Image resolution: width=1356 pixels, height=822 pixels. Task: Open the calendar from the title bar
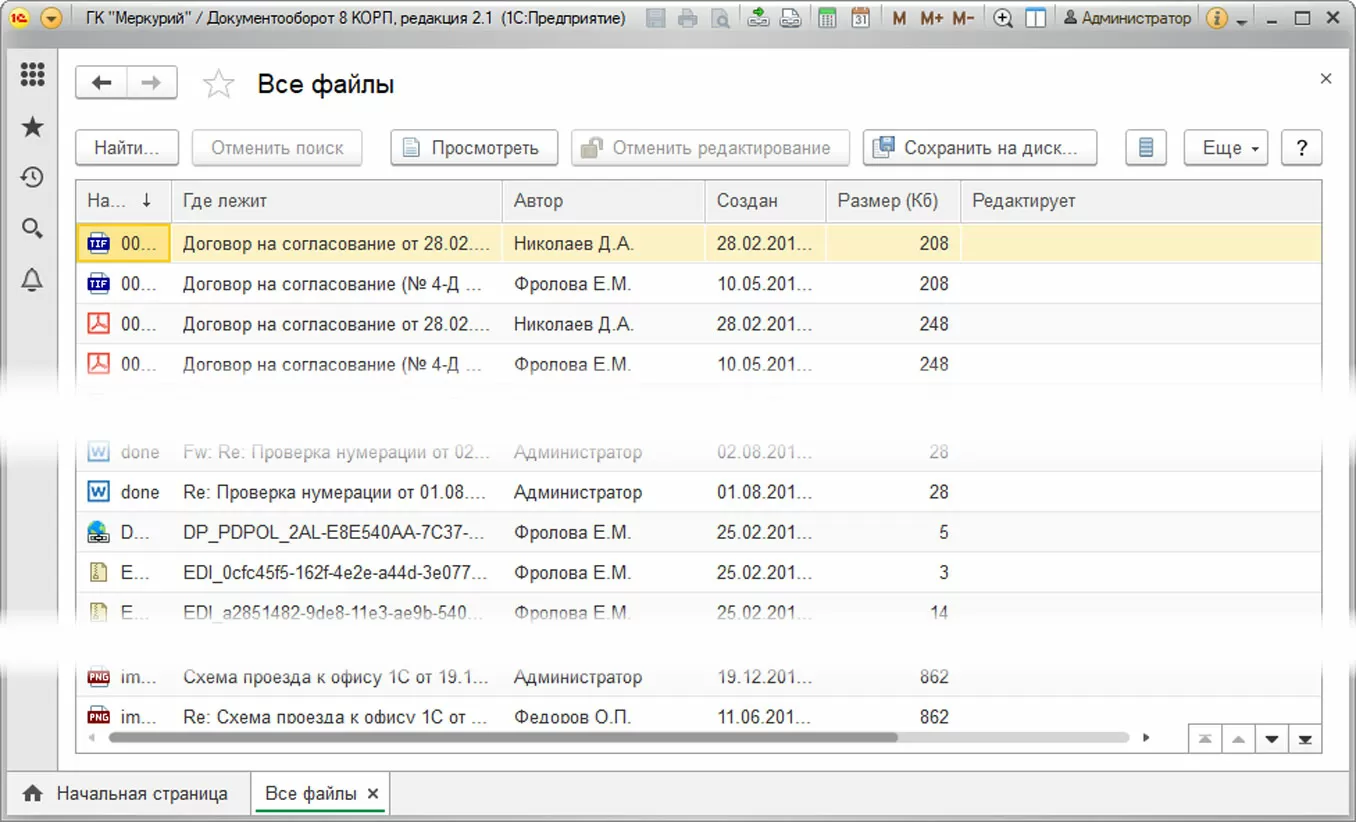[860, 18]
